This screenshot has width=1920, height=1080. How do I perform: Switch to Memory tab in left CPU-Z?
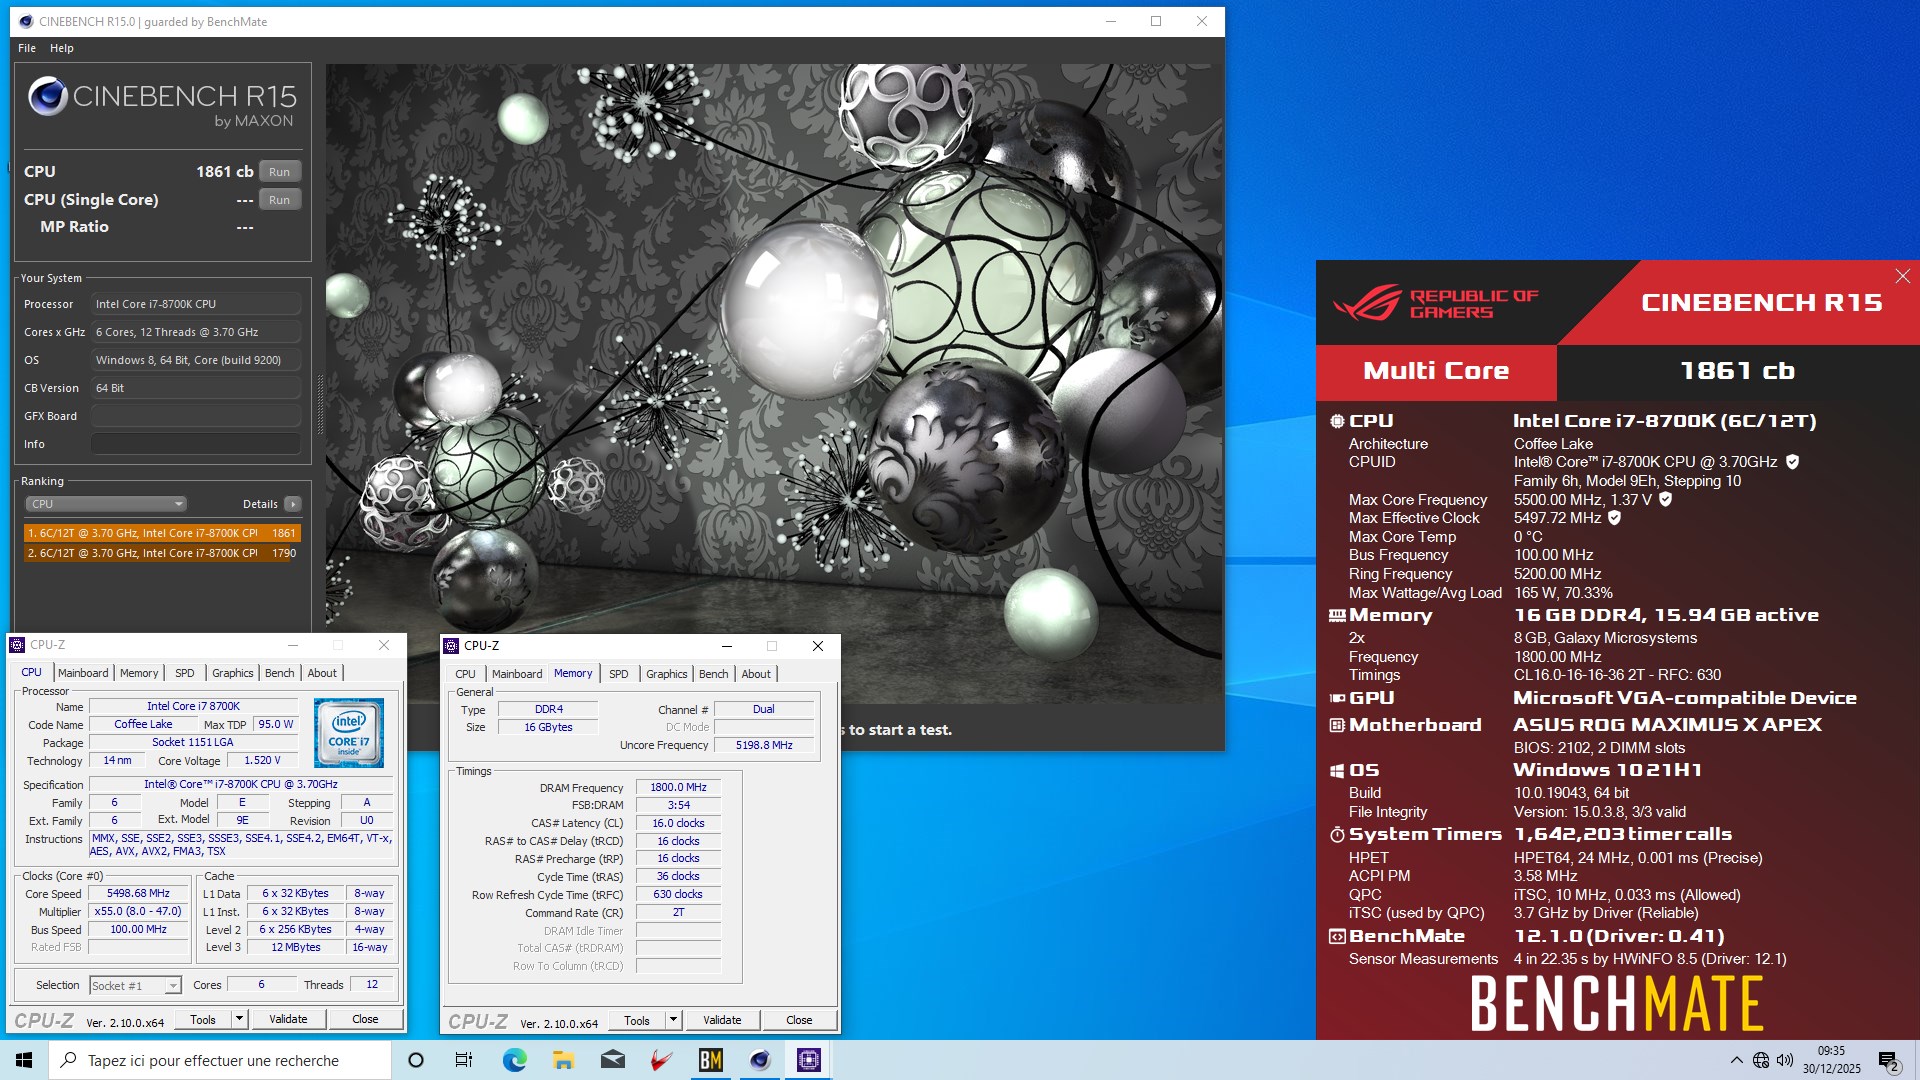(139, 673)
